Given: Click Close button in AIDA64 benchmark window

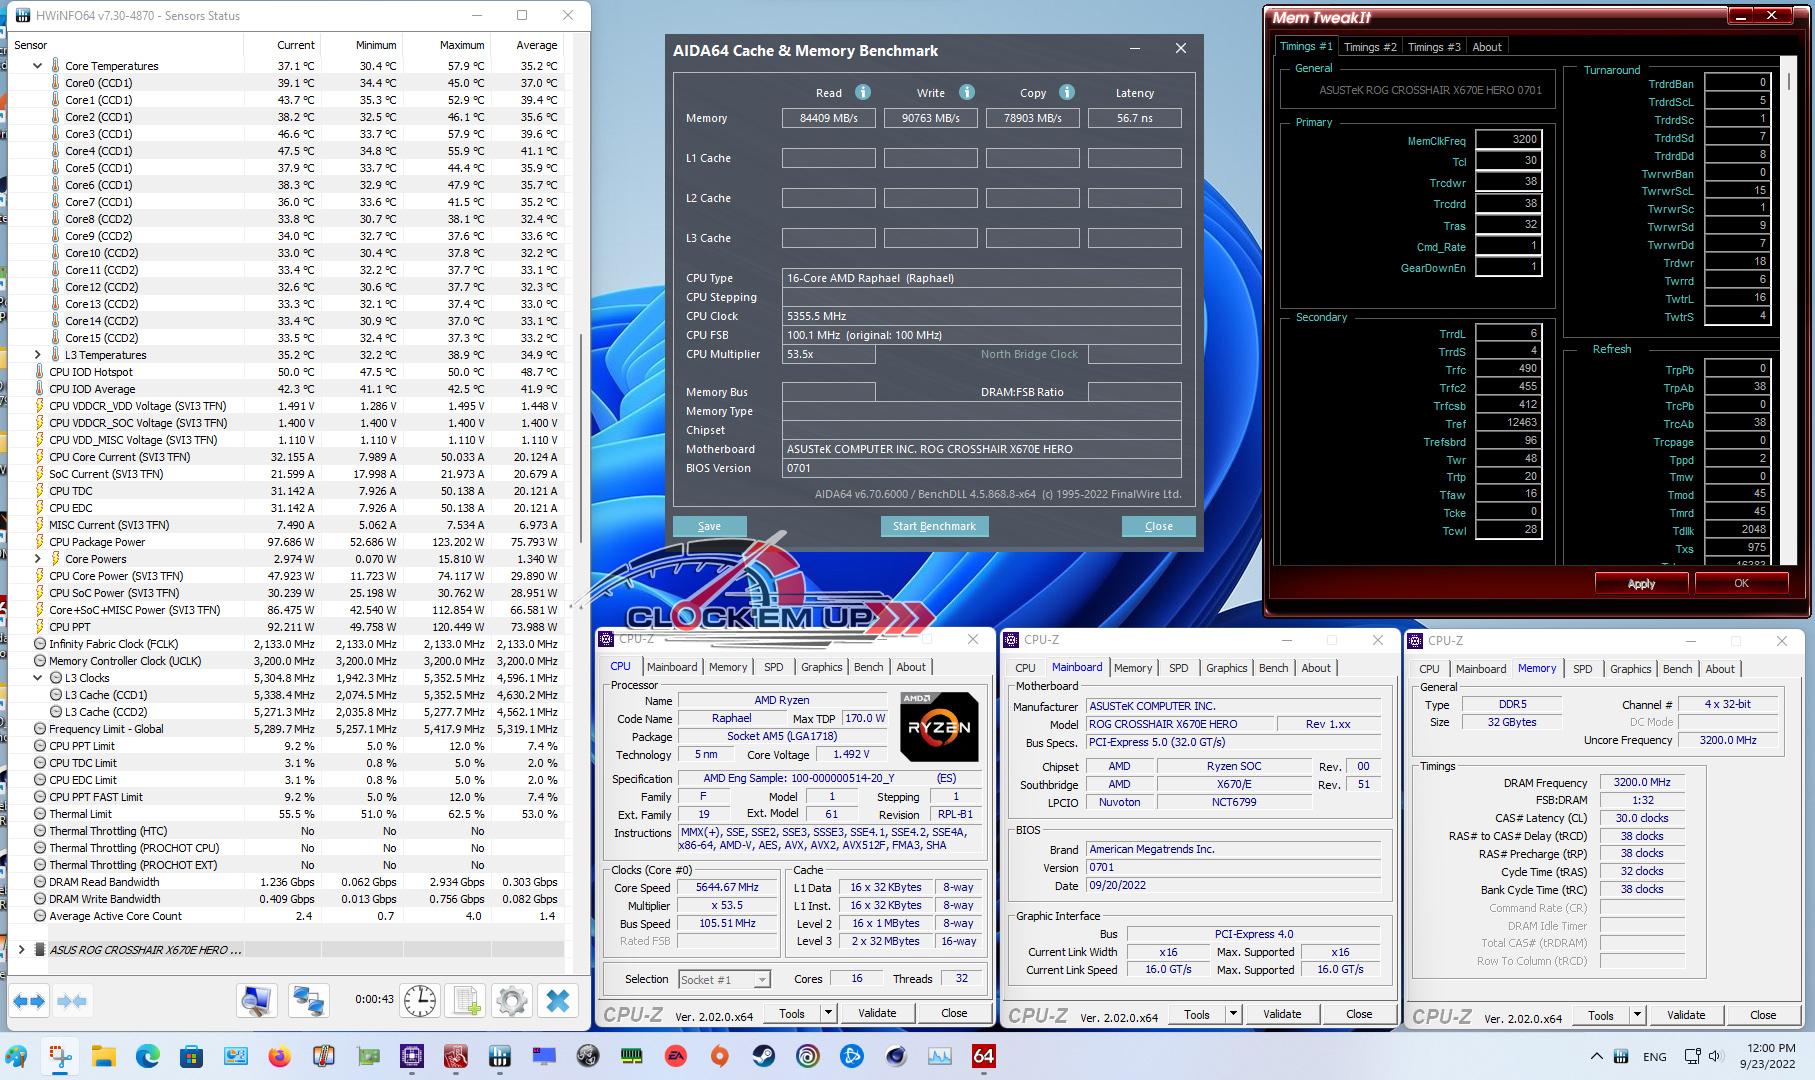Looking at the screenshot, I should pos(1158,526).
